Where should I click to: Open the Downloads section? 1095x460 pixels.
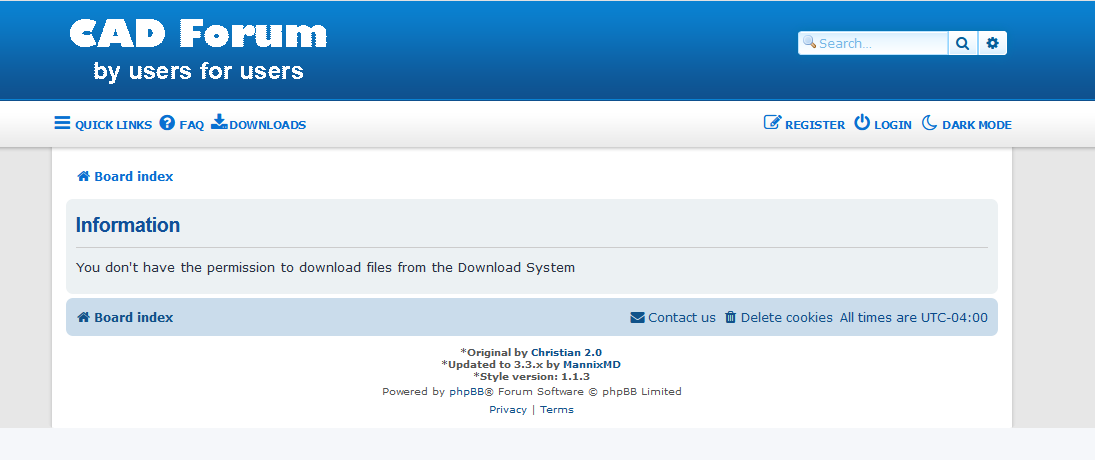267,125
